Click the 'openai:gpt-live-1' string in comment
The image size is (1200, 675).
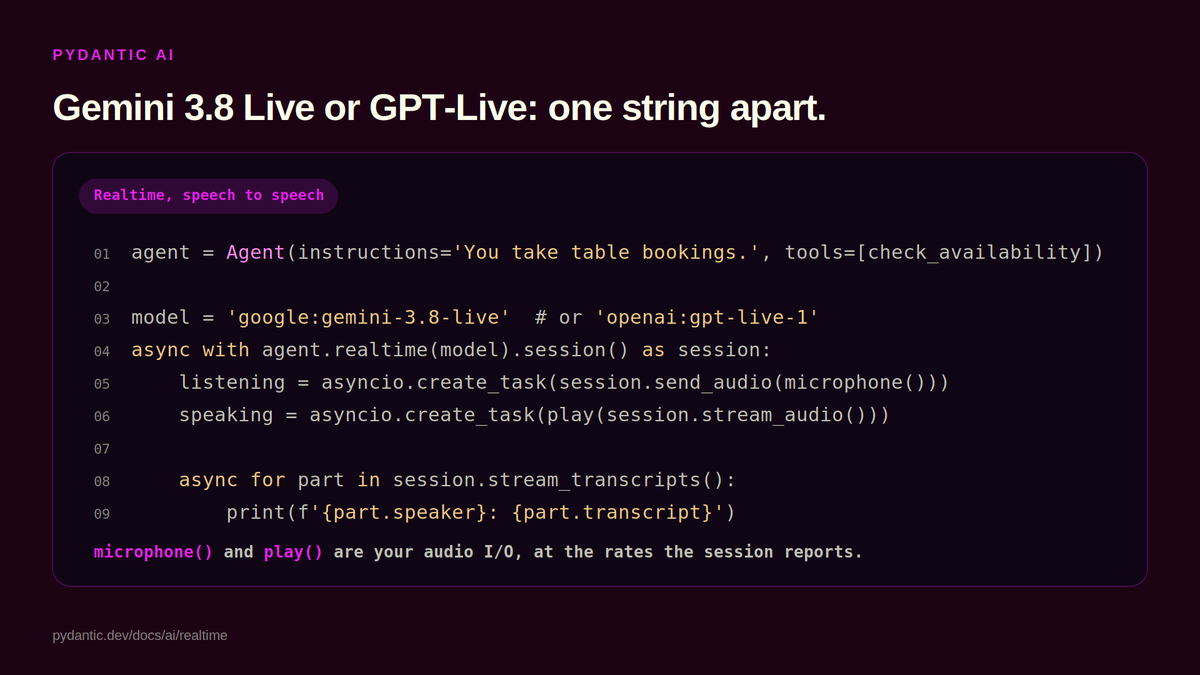[x=708, y=317]
